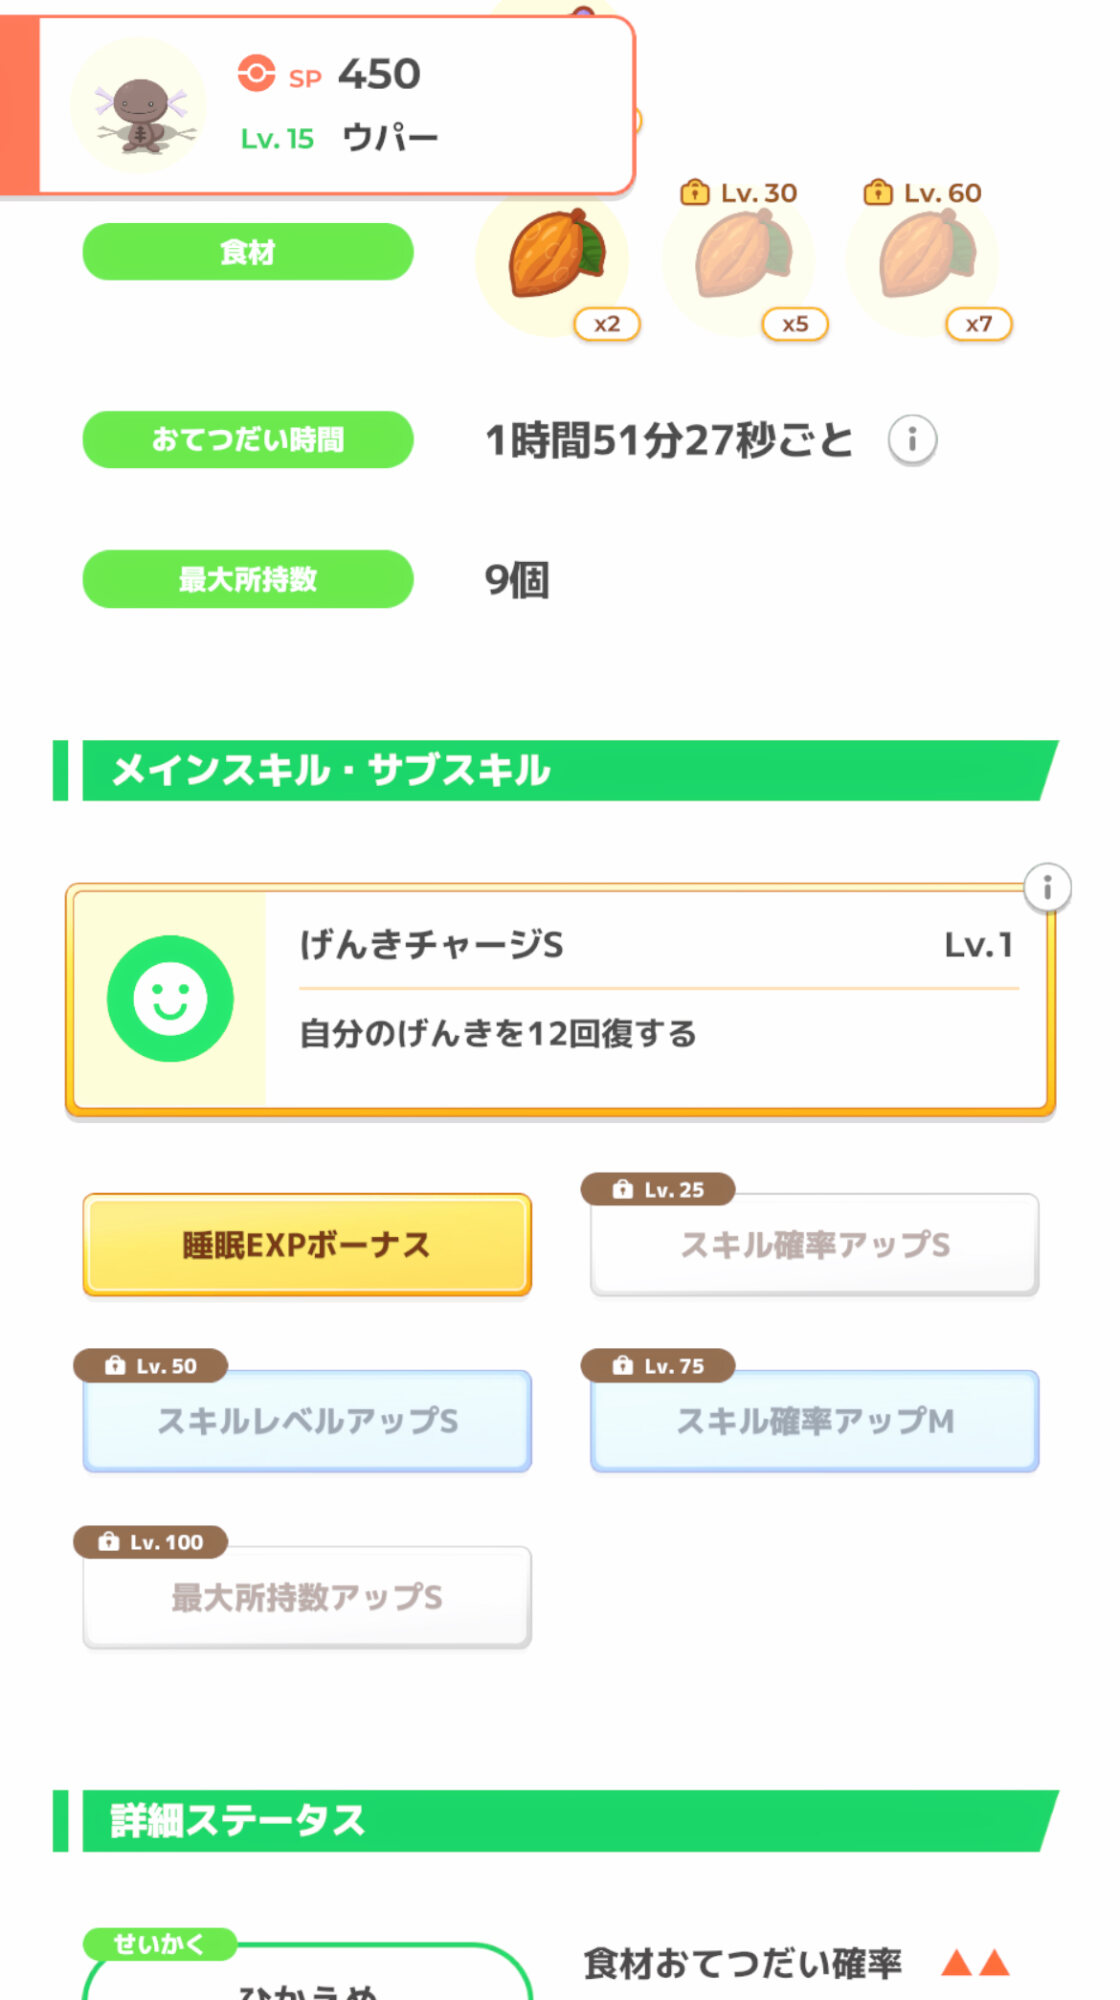Viewport: 1120px width, 2000px height.
Task: Select the 睡眠EXPボーナス sub skill
Action: coord(307,1245)
